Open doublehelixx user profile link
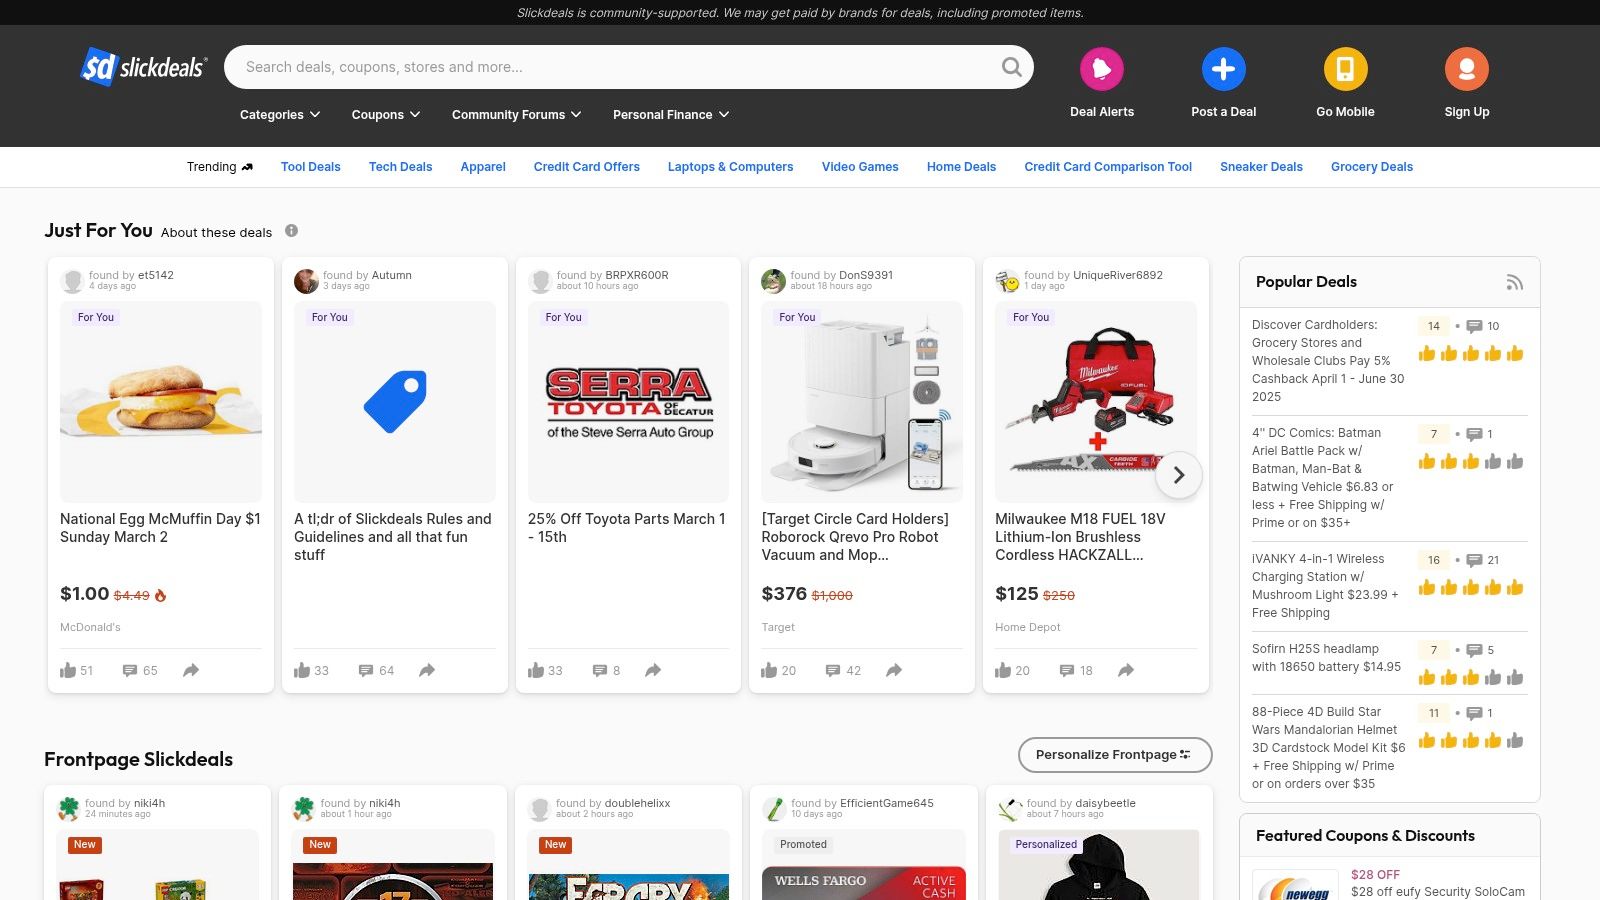1600x900 pixels. [637, 803]
